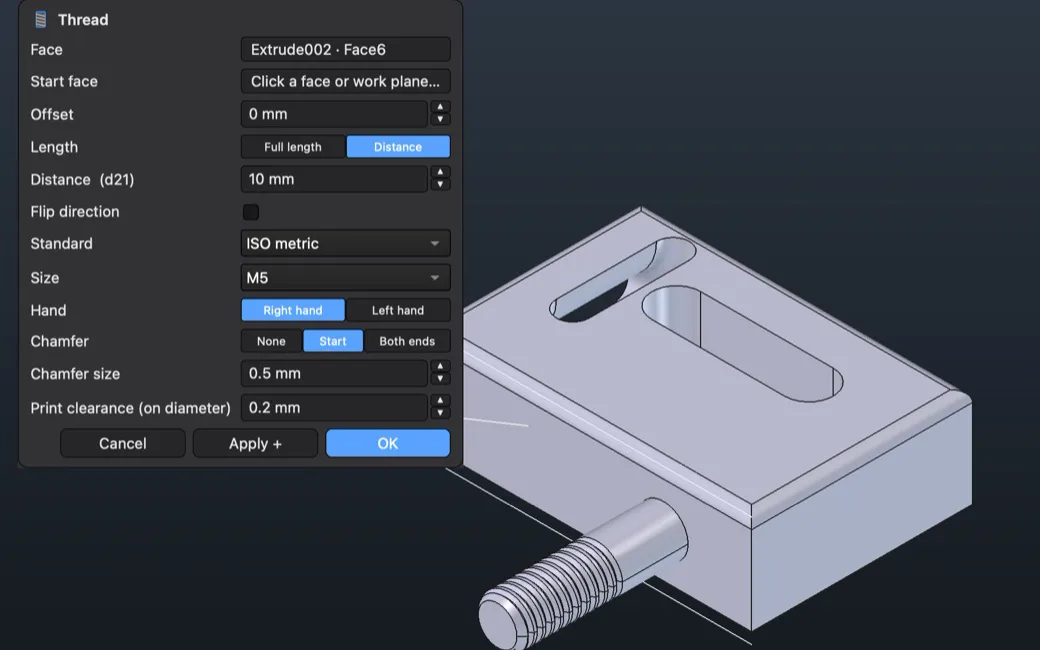This screenshot has height=650, width=1040.
Task: Increase Print clearance with up arrow
Action: click(x=440, y=401)
